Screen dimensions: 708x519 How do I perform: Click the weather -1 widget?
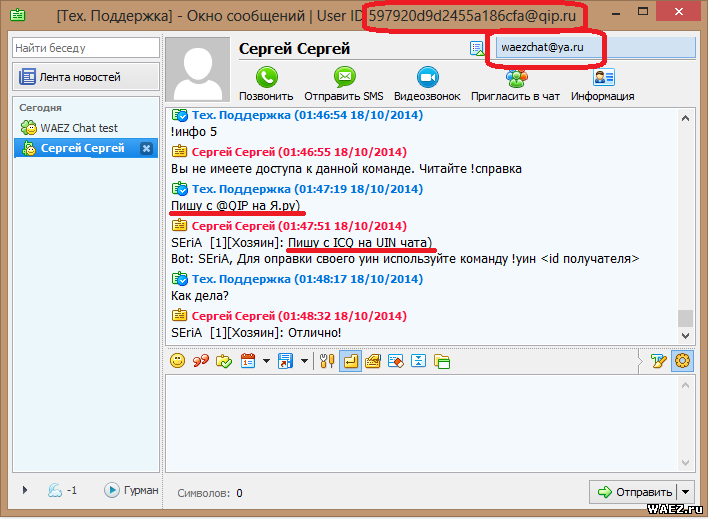click(62, 490)
